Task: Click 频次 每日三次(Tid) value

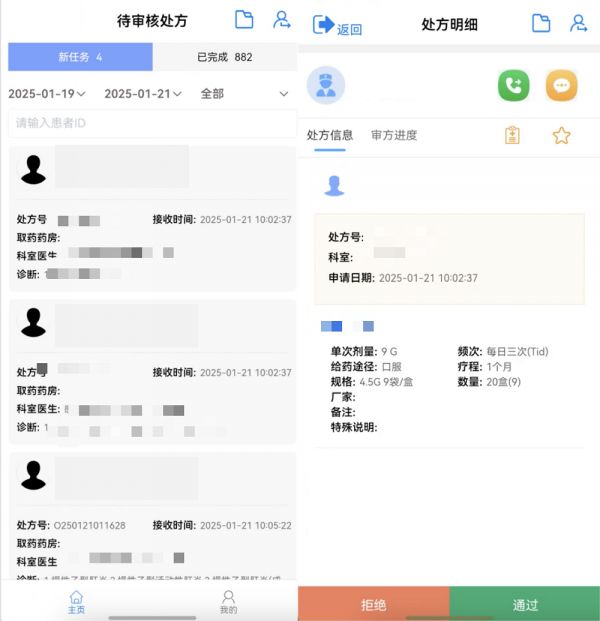Action: tap(517, 351)
